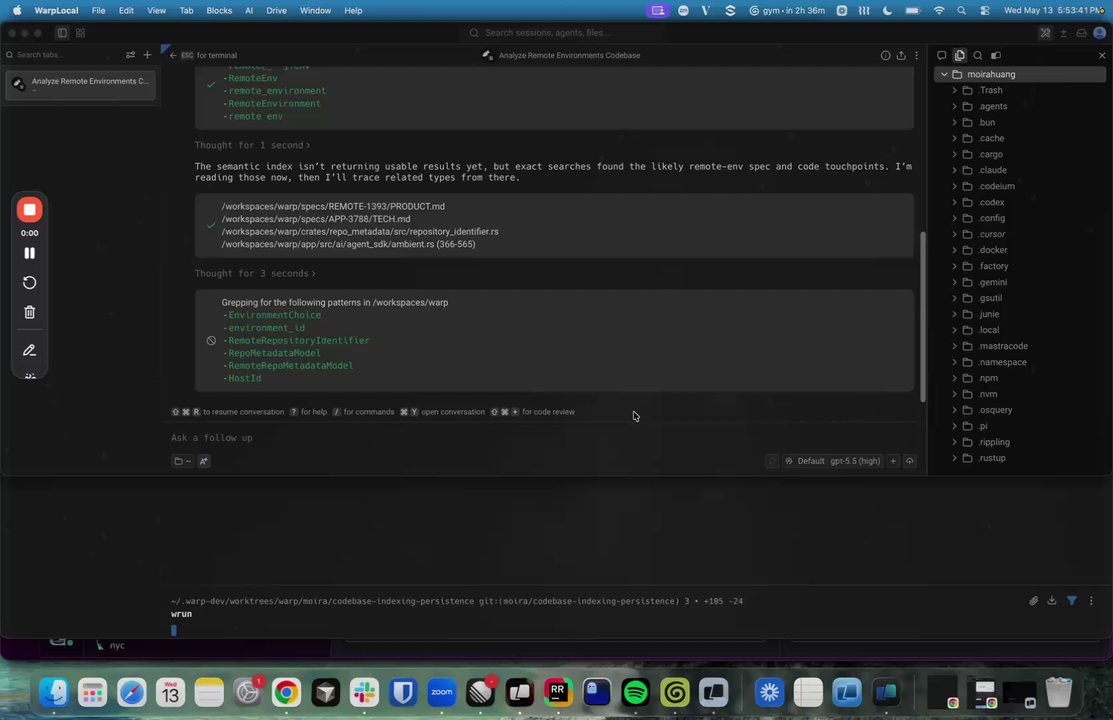This screenshot has height=720, width=1113.
Task: Restart the recording using the circular arrow icon
Action: coord(29,283)
